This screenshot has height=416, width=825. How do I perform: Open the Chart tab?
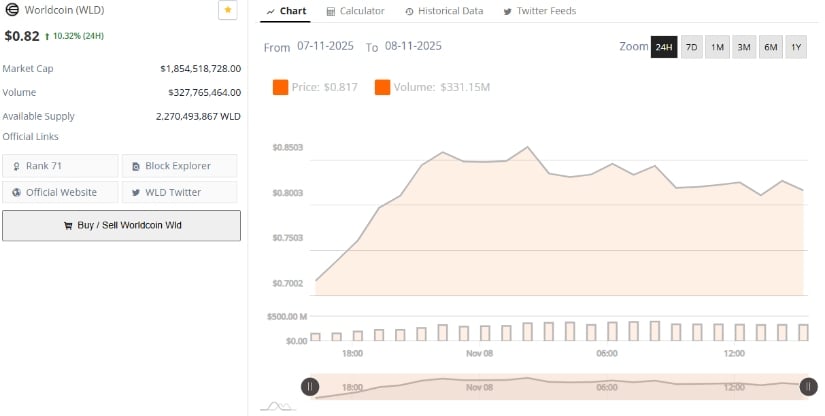coord(286,11)
